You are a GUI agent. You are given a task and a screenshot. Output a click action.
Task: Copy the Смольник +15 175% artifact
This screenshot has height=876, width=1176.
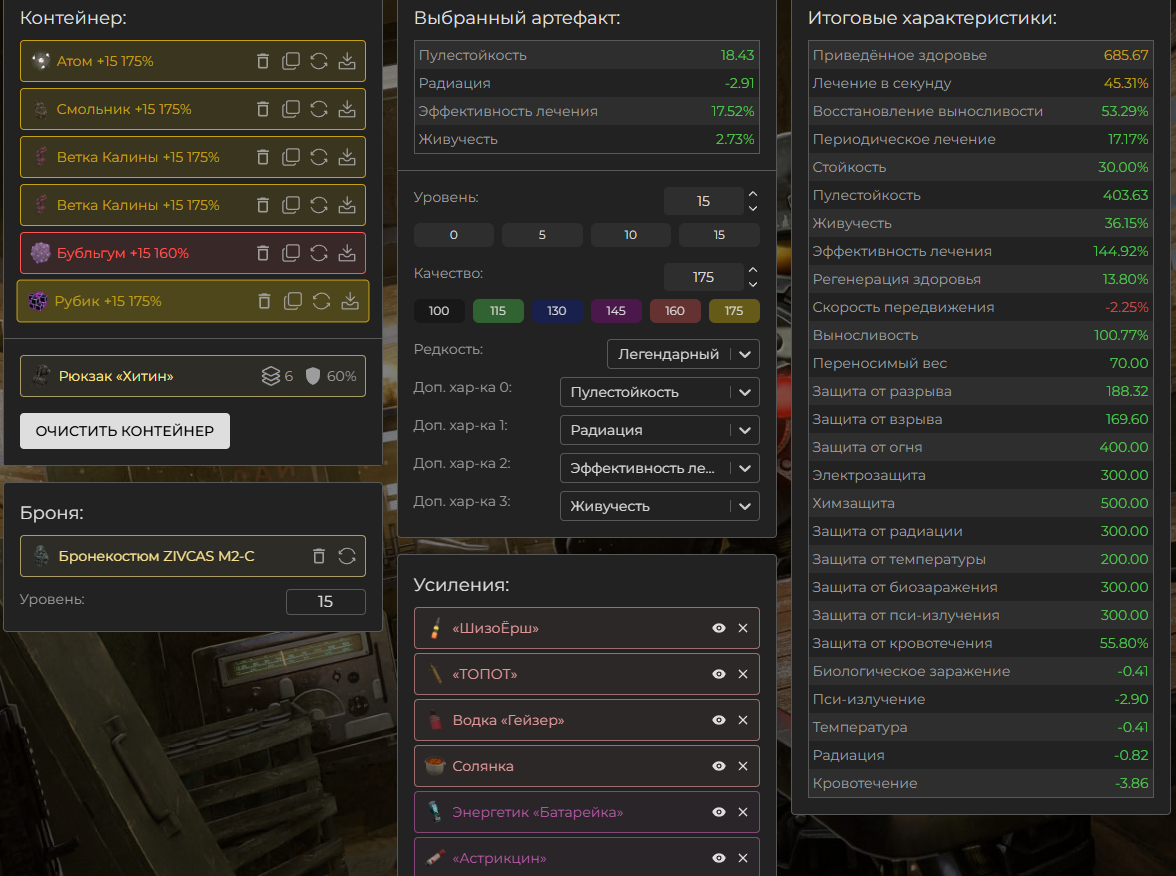coord(291,110)
